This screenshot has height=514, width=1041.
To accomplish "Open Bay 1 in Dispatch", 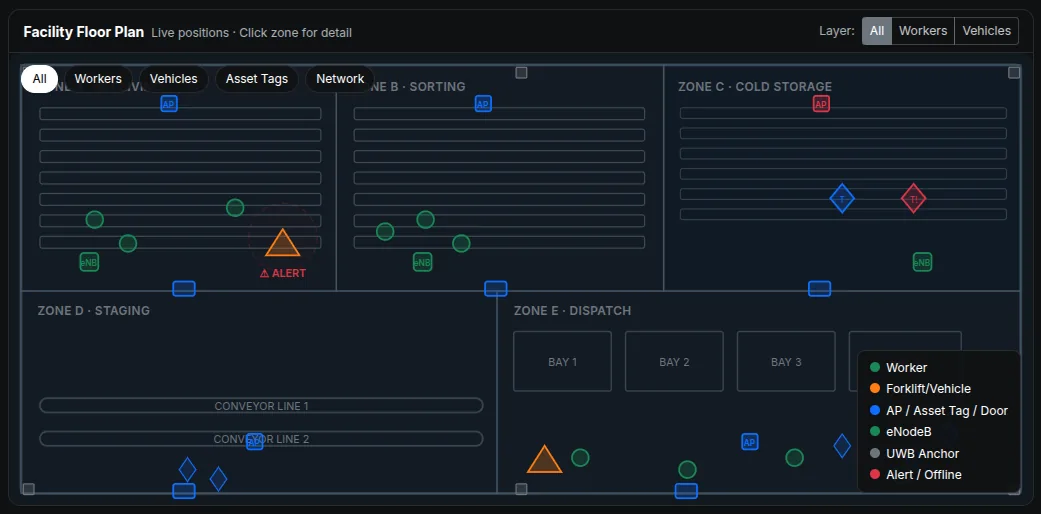I will click(562, 361).
